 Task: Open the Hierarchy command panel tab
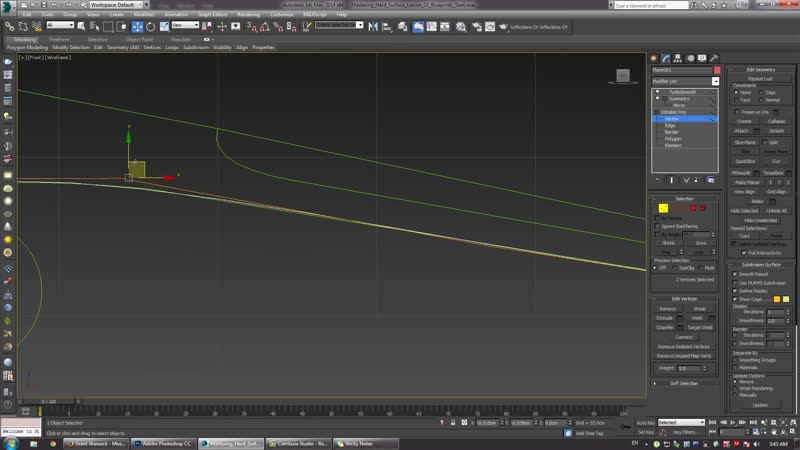678,58
